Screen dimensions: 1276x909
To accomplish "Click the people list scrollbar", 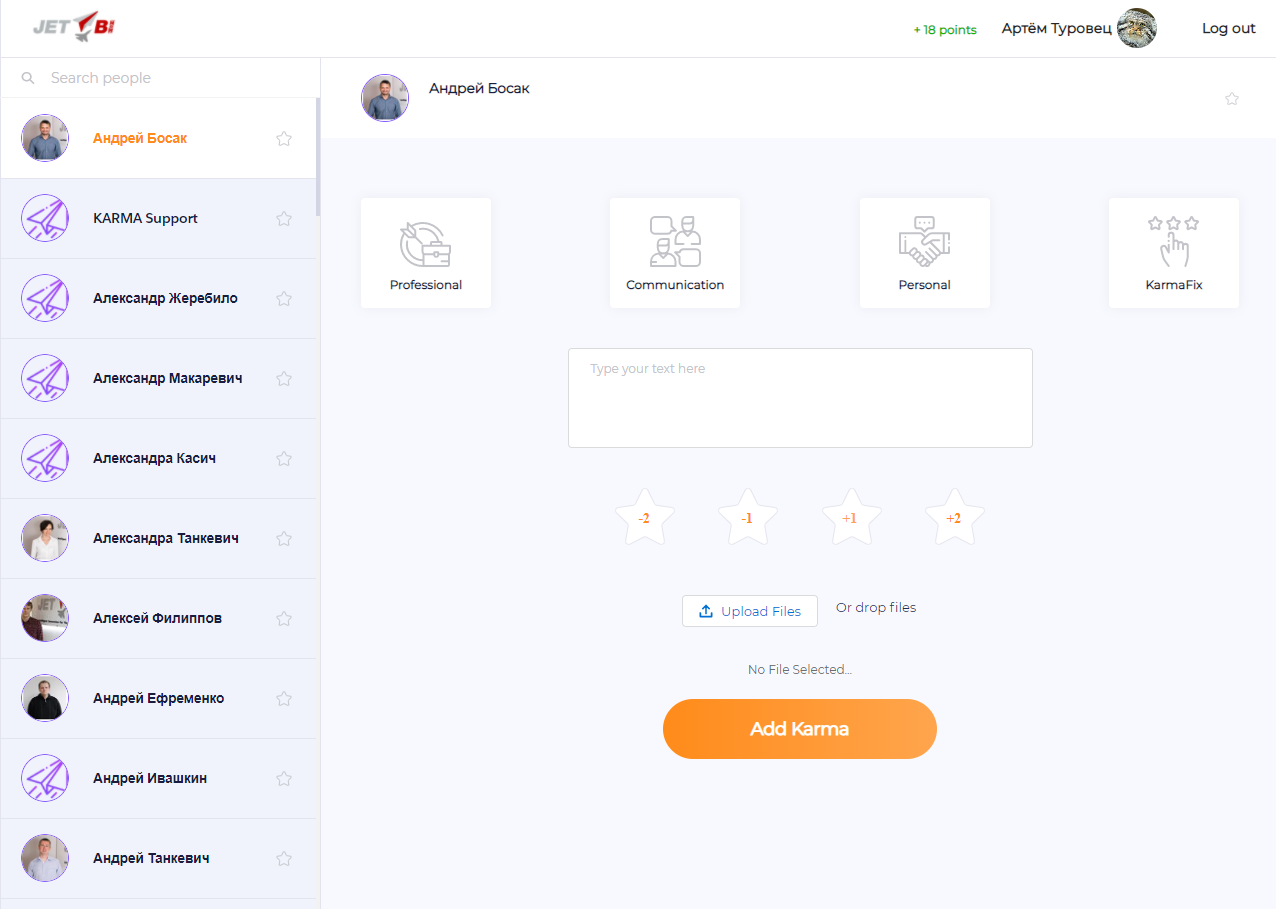I will tap(318, 156).
